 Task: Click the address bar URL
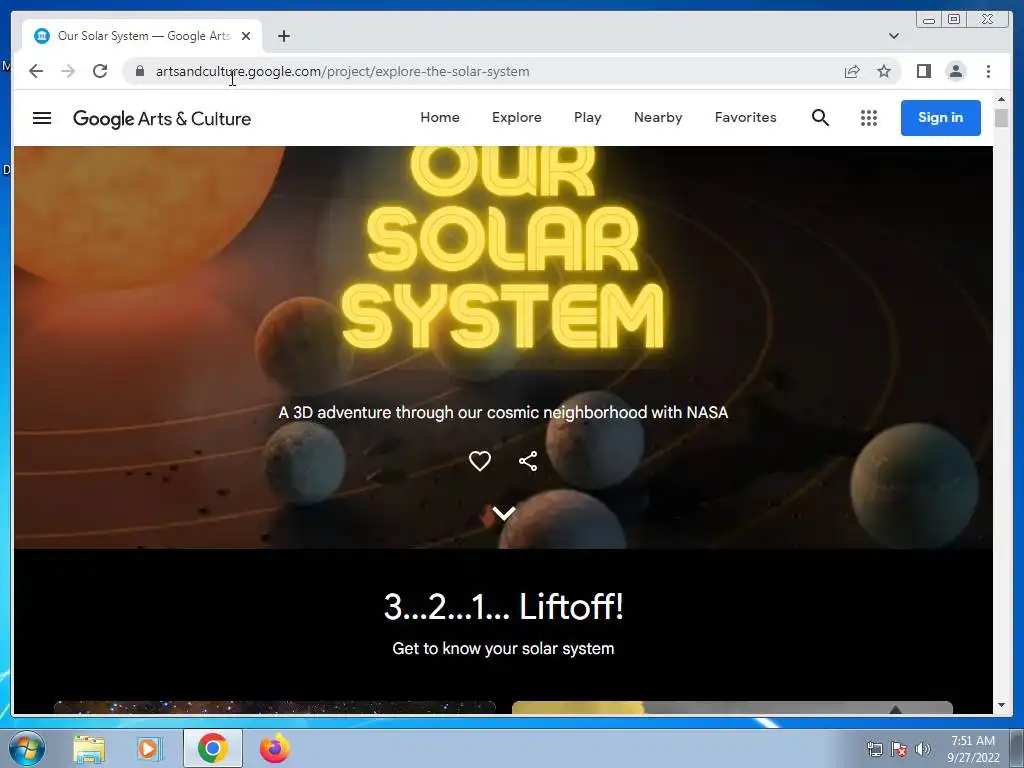point(342,71)
